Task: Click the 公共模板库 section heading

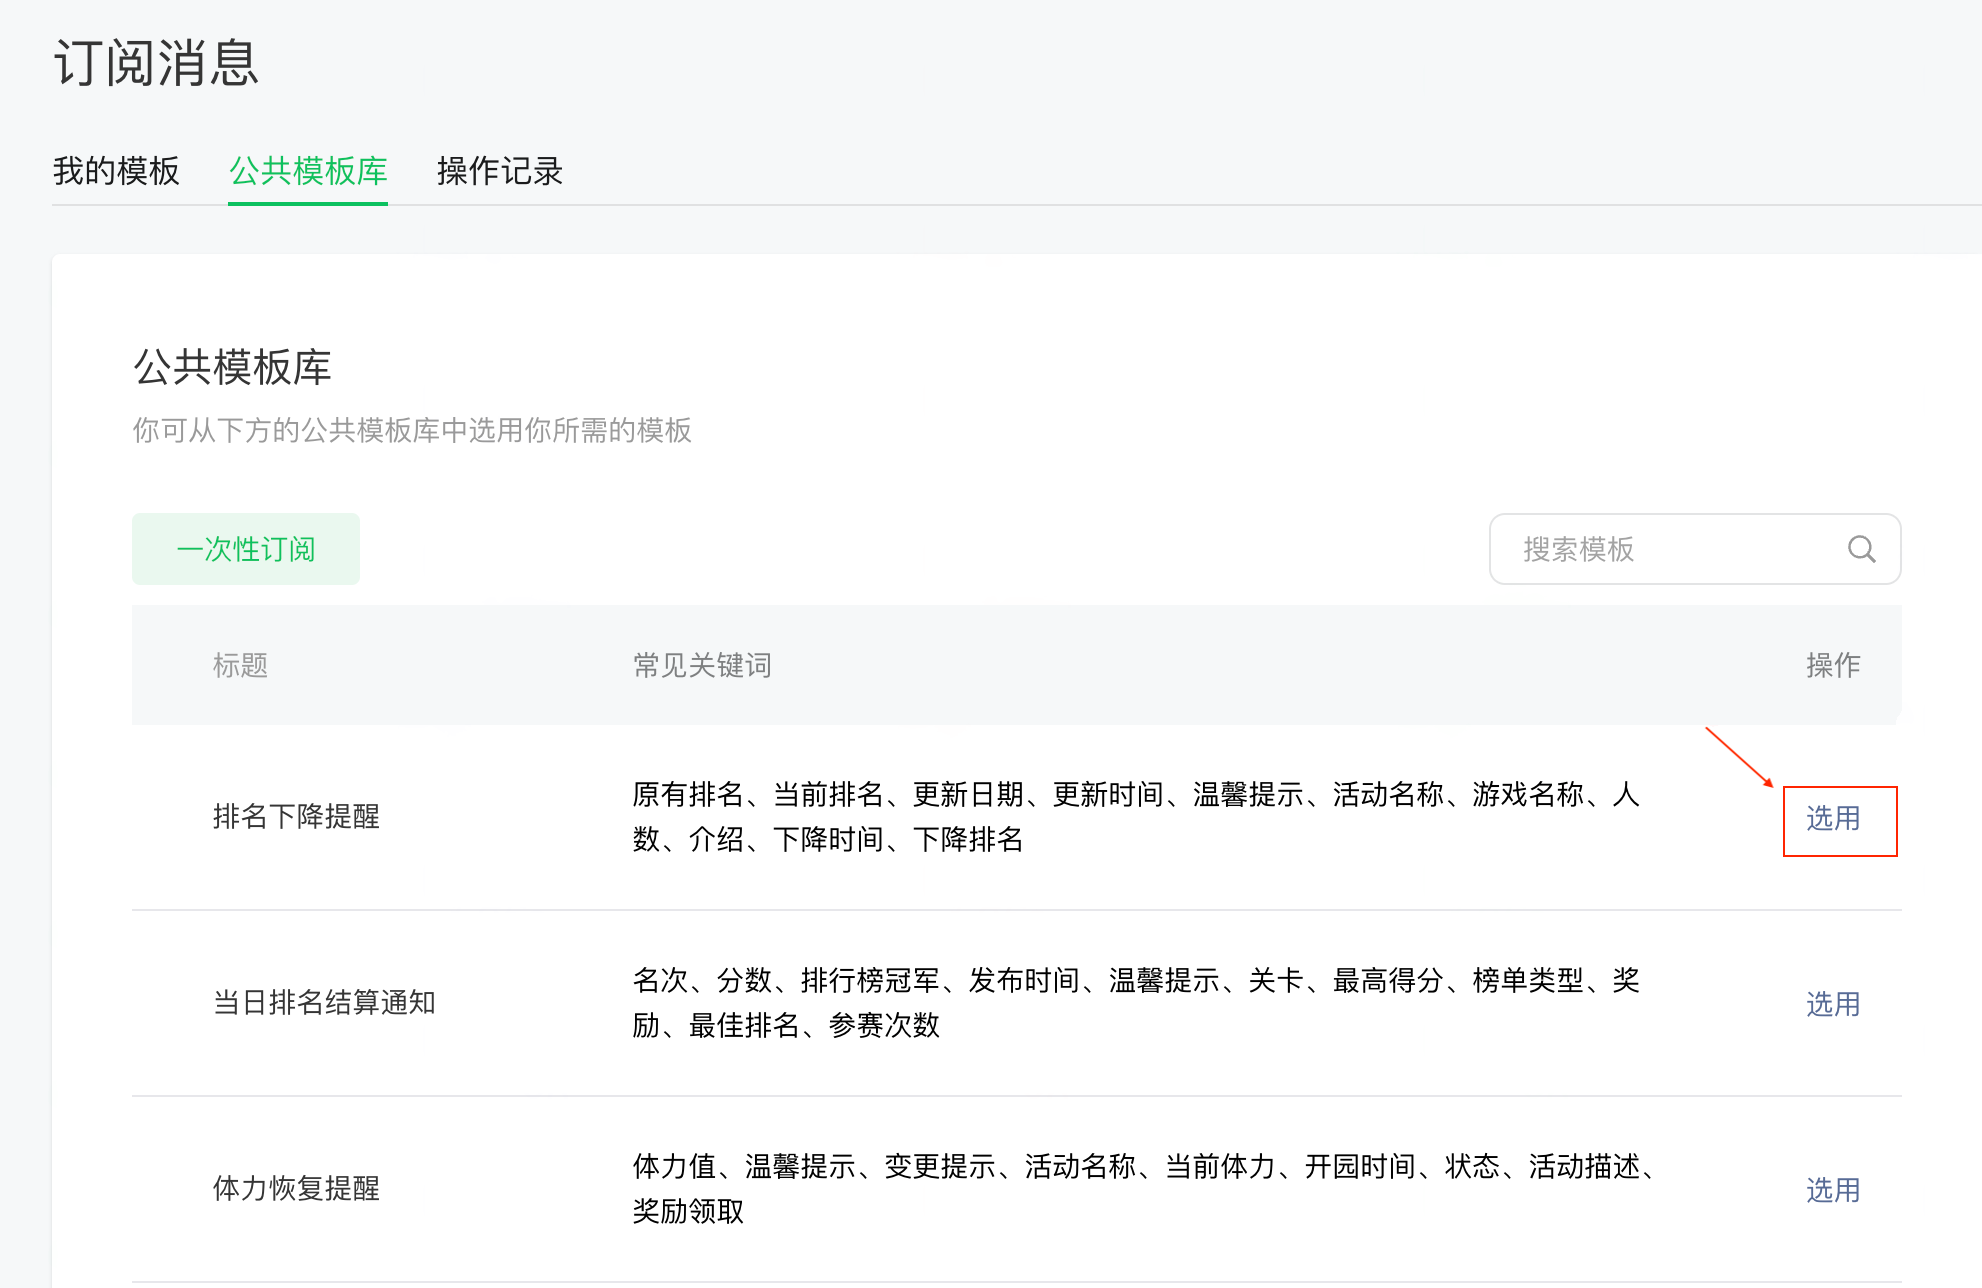Action: point(232,367)
